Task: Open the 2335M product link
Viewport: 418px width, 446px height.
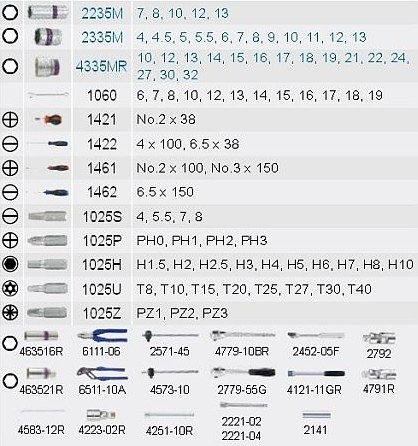Action: click(x=102, y=37)
